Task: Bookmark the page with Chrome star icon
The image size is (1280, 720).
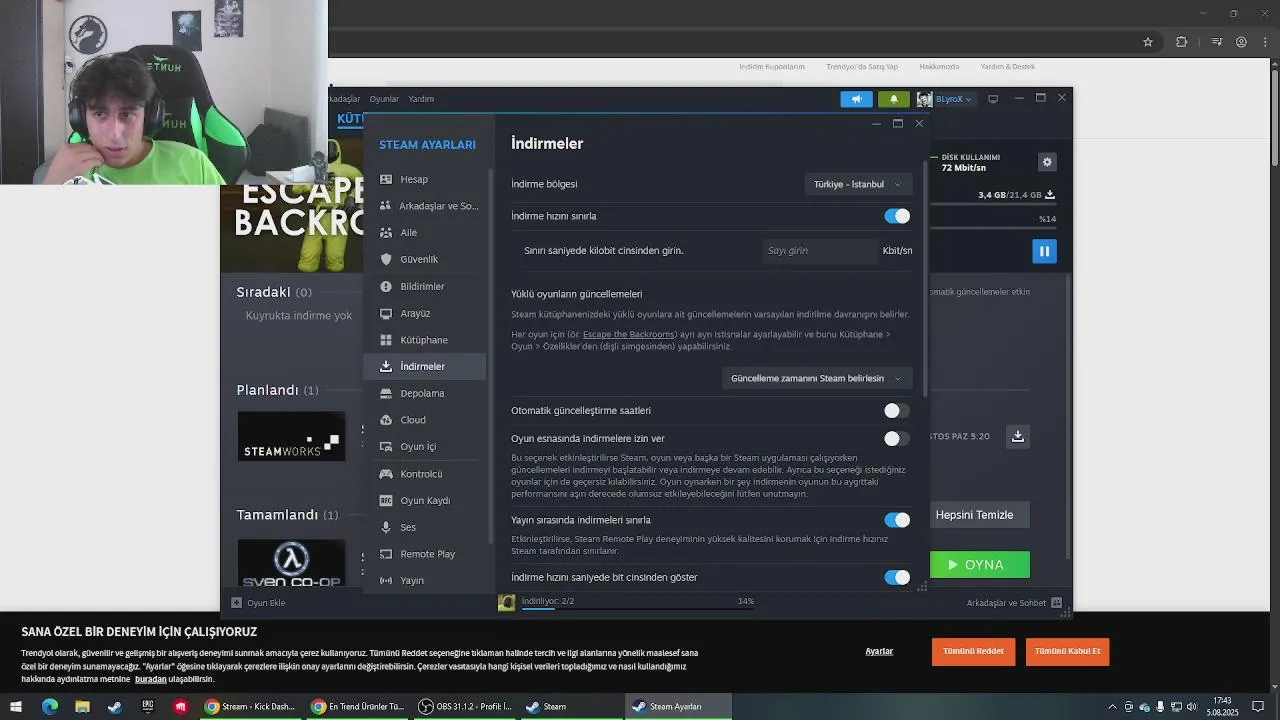Action: click(1148, 42)
